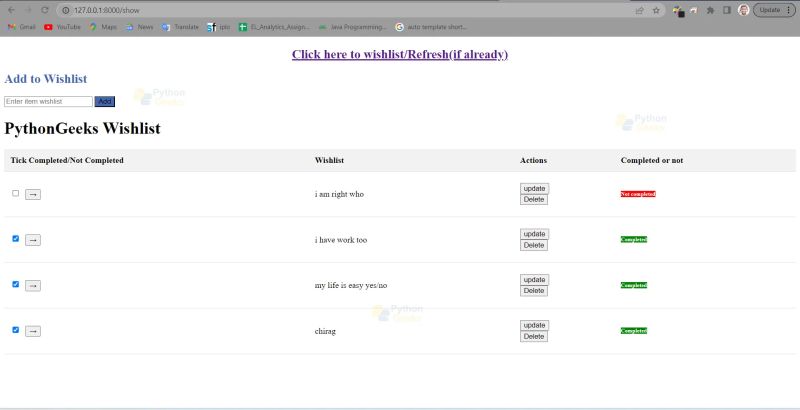Click the Completed badge for 'chirag'

pyautogui.click(x=634, y=331)
